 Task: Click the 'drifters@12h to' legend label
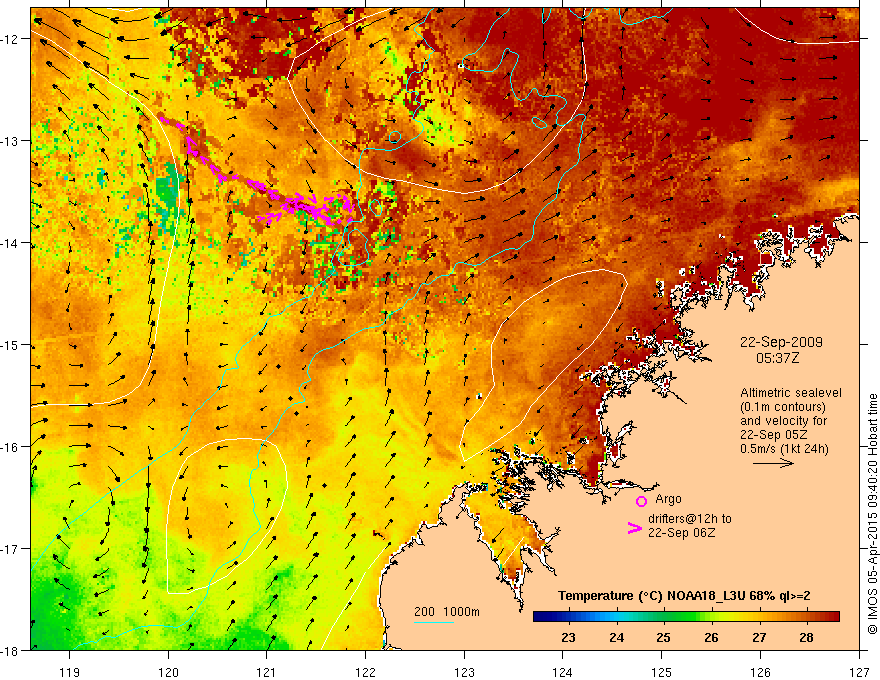click(690, 519)
